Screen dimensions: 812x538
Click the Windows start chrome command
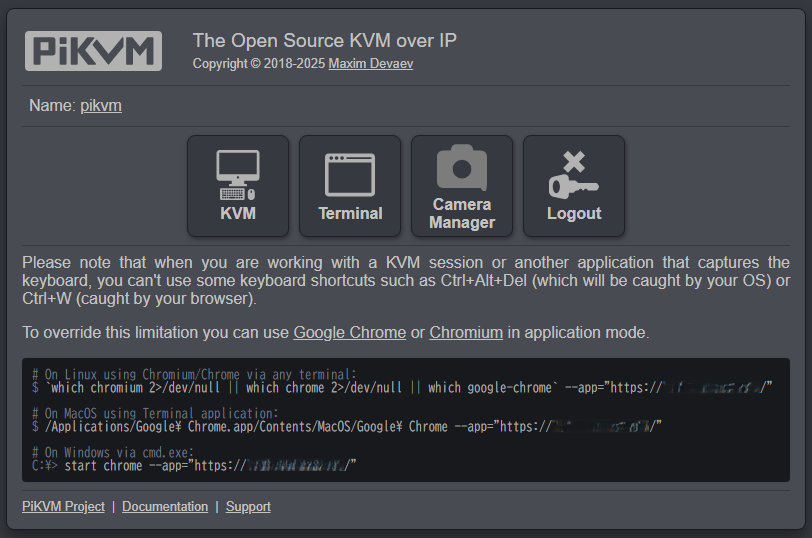194,466
